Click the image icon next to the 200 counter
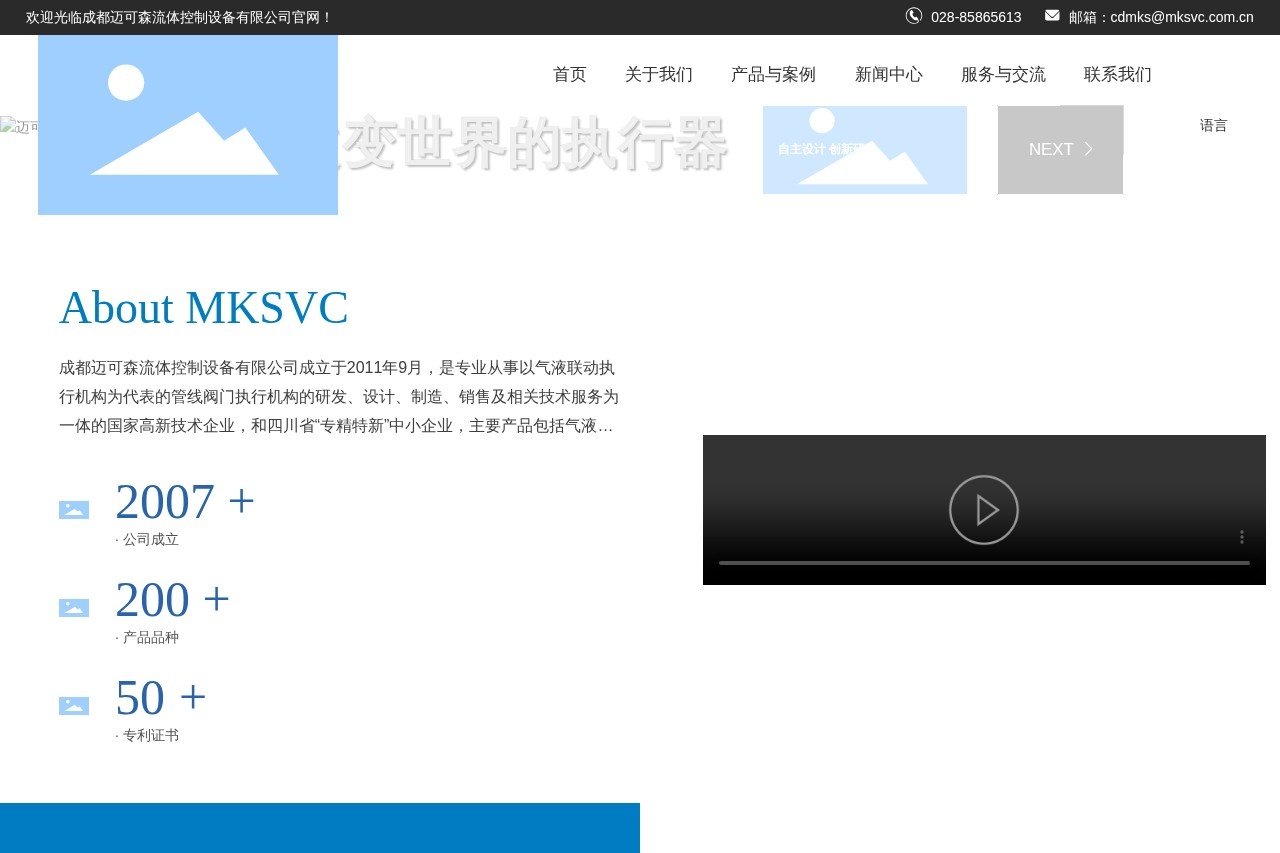Image resolution: width=1280 pixels, height=853 pixels. (74, 607)
